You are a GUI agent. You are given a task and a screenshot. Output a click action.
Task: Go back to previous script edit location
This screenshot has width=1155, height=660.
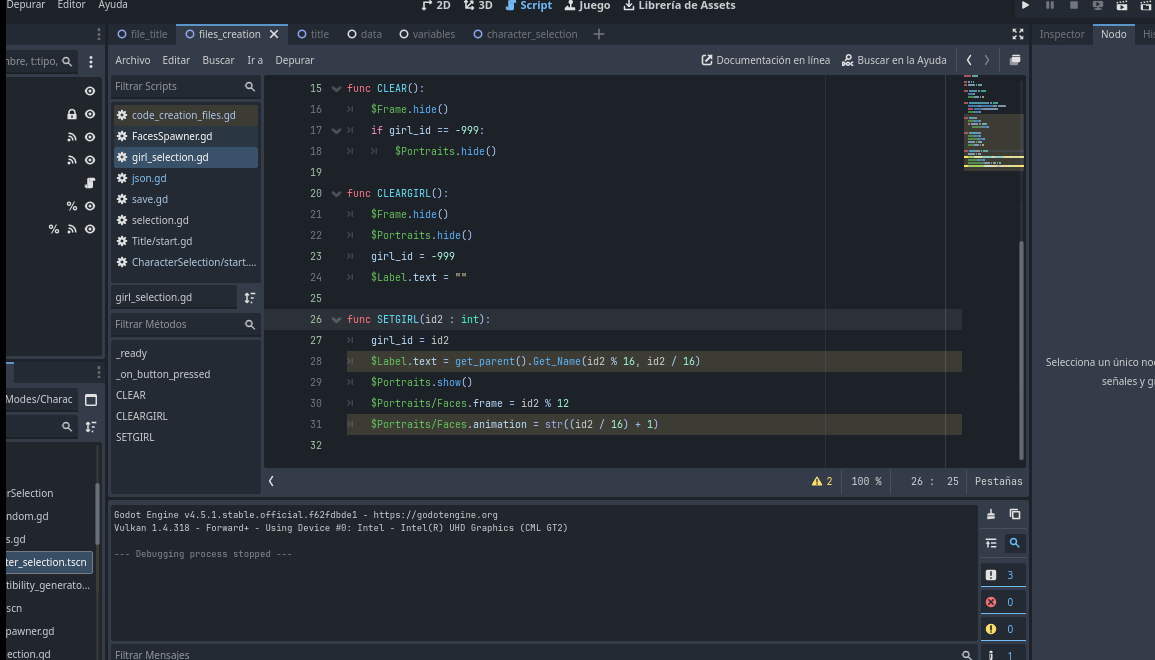[x=969, y=60]
